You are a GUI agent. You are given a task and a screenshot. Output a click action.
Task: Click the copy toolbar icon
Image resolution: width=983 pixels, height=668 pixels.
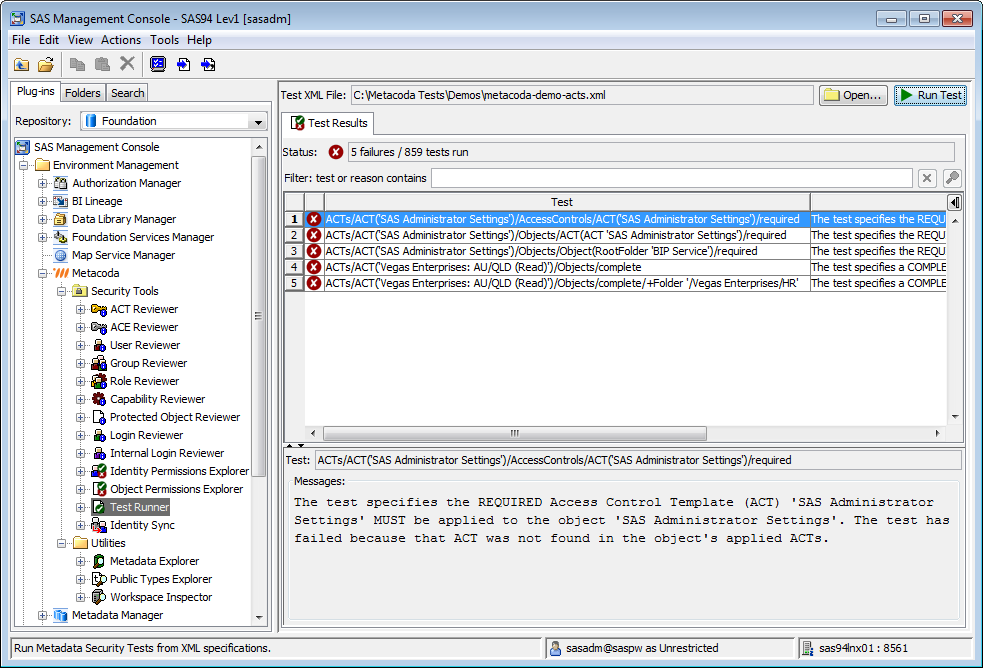point(77,64)
